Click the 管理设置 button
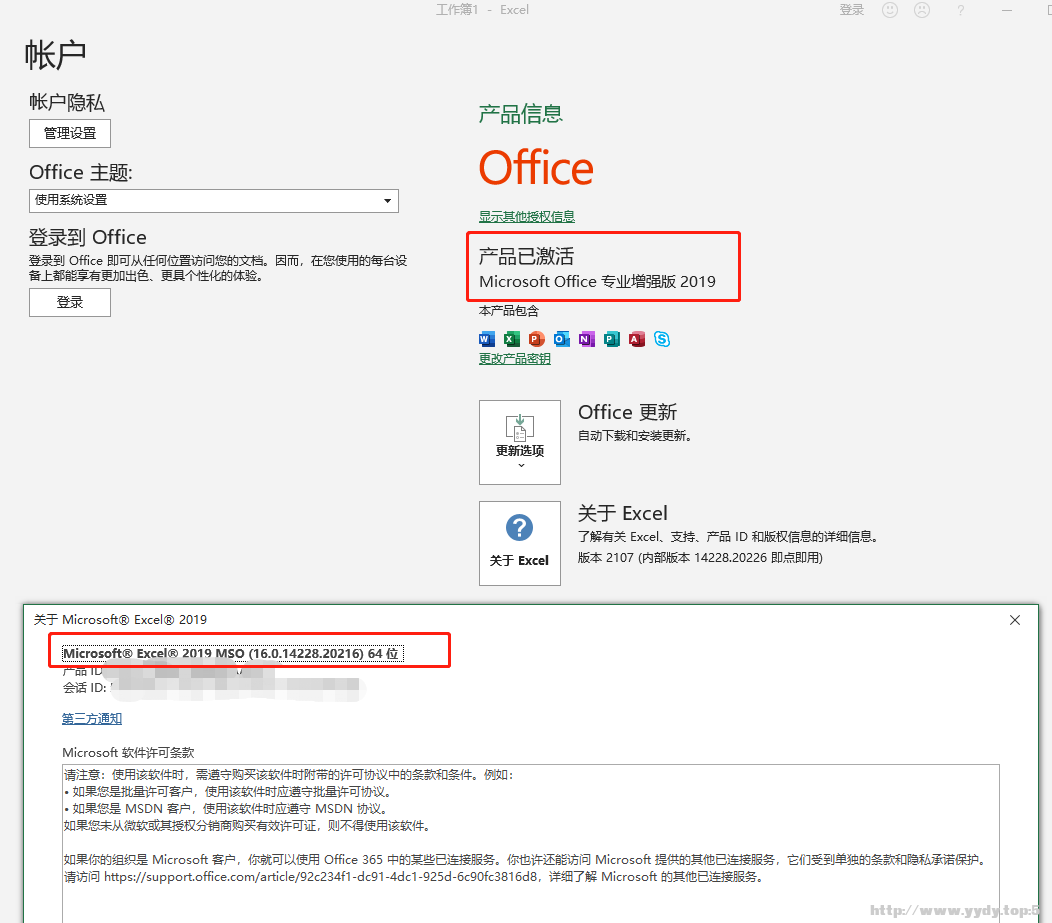This screenshot has height=923, width=1052. point(70,133)
